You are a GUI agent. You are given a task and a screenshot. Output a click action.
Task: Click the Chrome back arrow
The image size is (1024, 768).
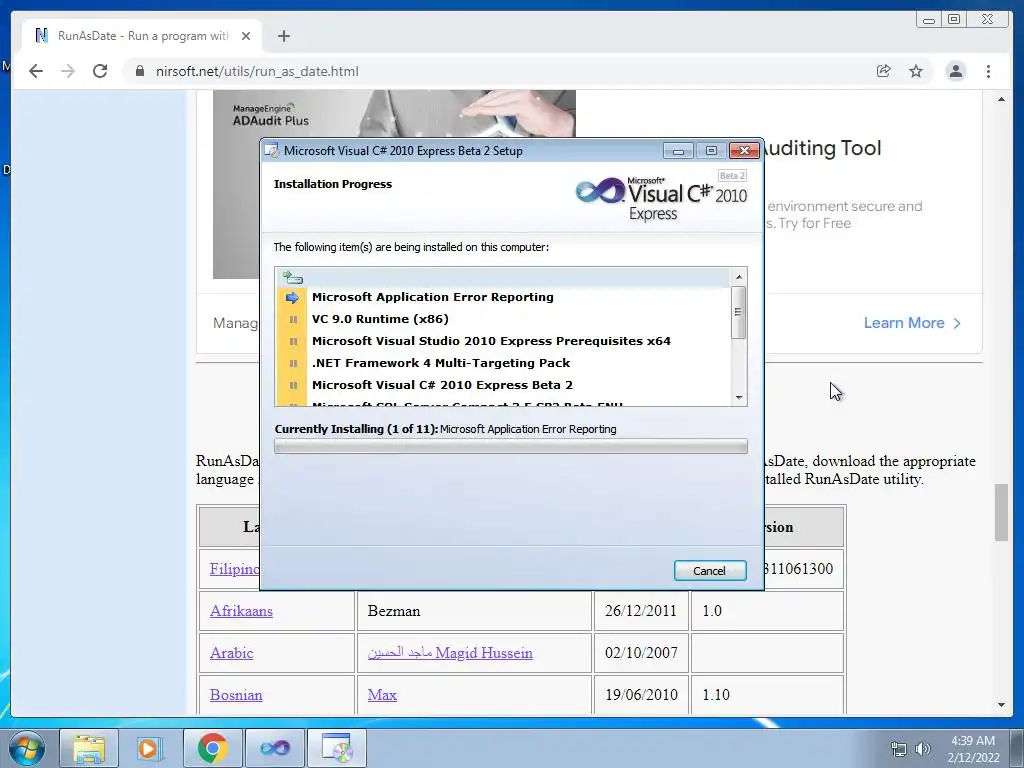pos(36,71)
